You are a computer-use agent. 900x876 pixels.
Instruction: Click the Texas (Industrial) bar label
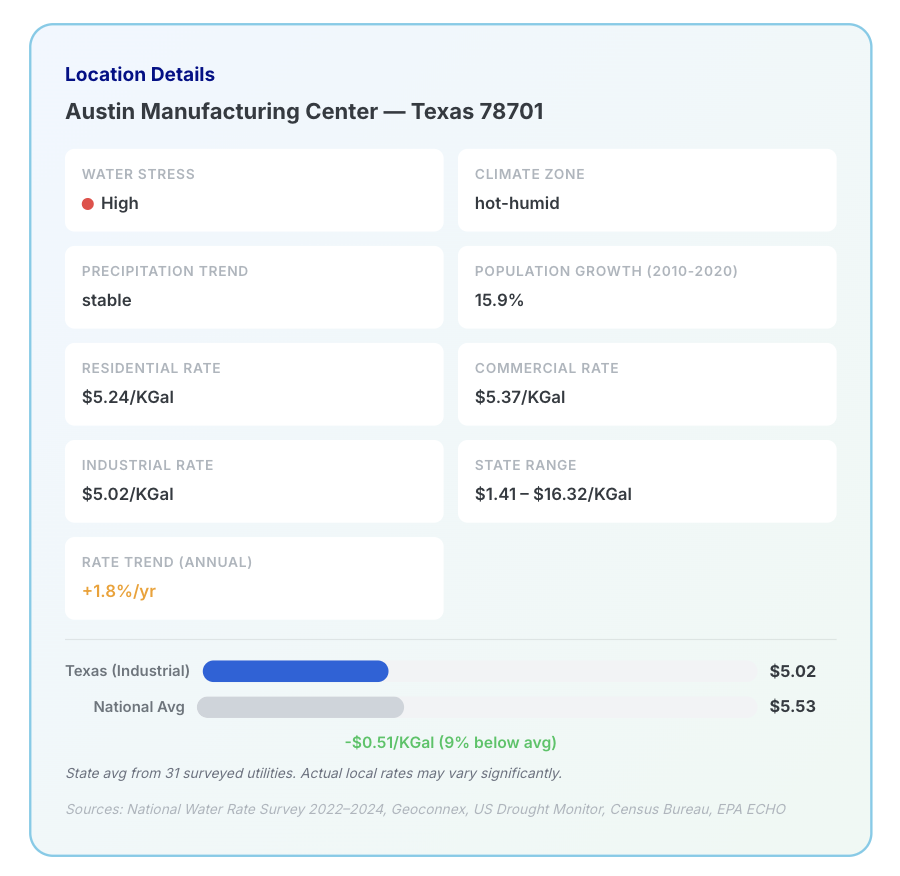tap(127, 672)
